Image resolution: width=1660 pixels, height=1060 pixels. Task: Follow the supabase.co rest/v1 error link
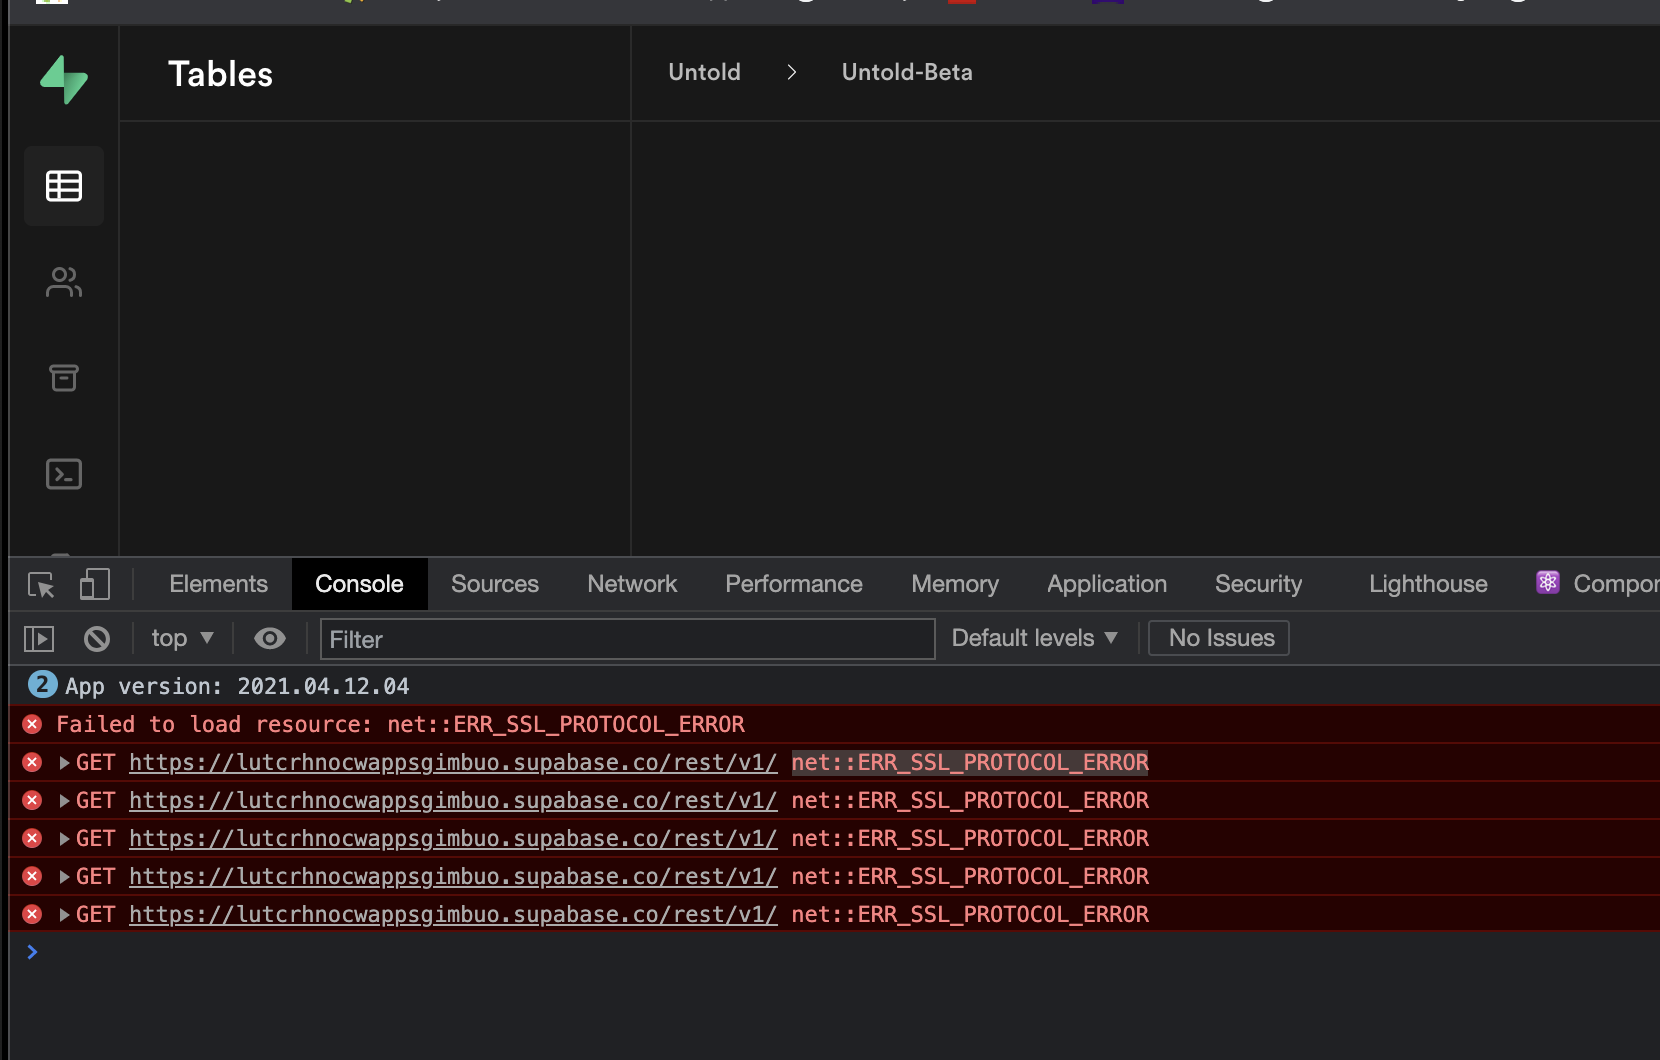pyautogui.click(x=452, y=762)
